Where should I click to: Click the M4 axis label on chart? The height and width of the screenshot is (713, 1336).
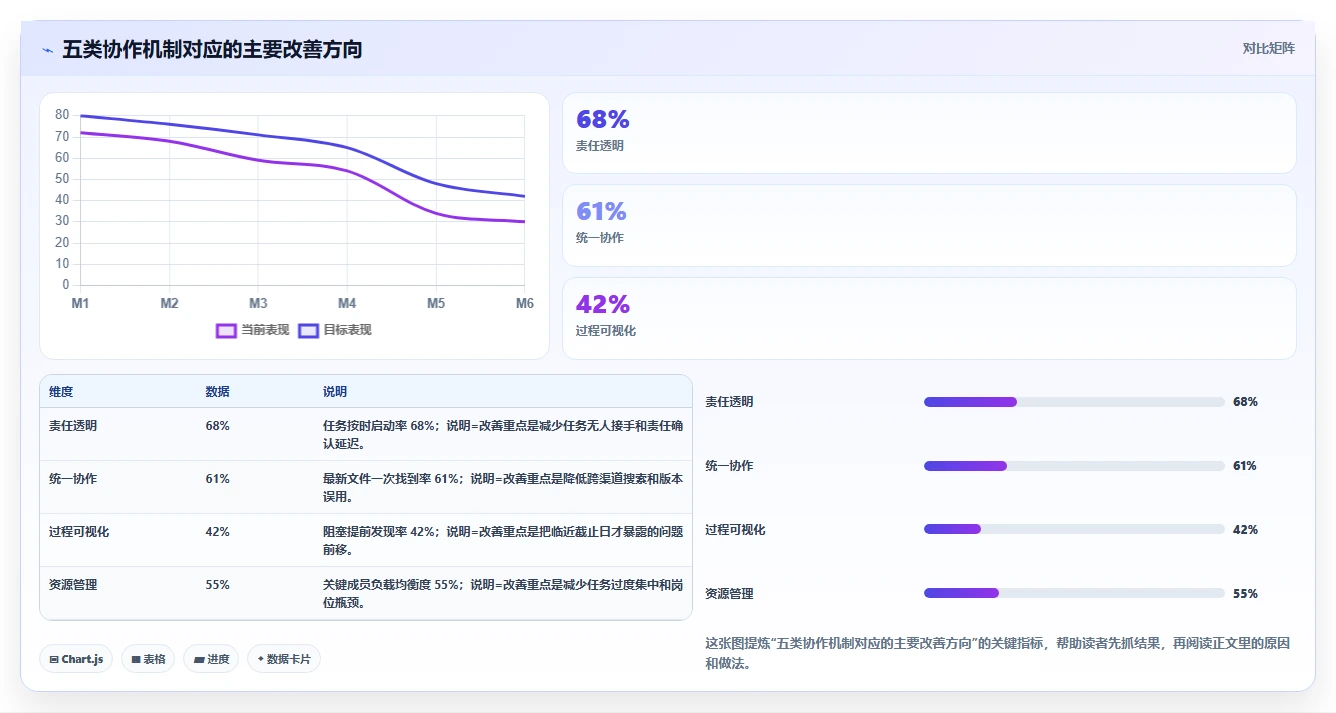click(347, 303)
